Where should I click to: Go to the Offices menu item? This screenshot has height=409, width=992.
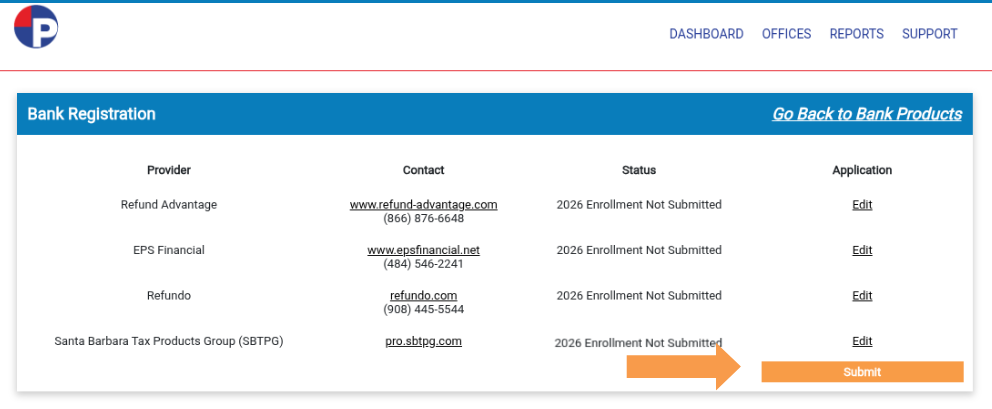[x=786, y=34]
